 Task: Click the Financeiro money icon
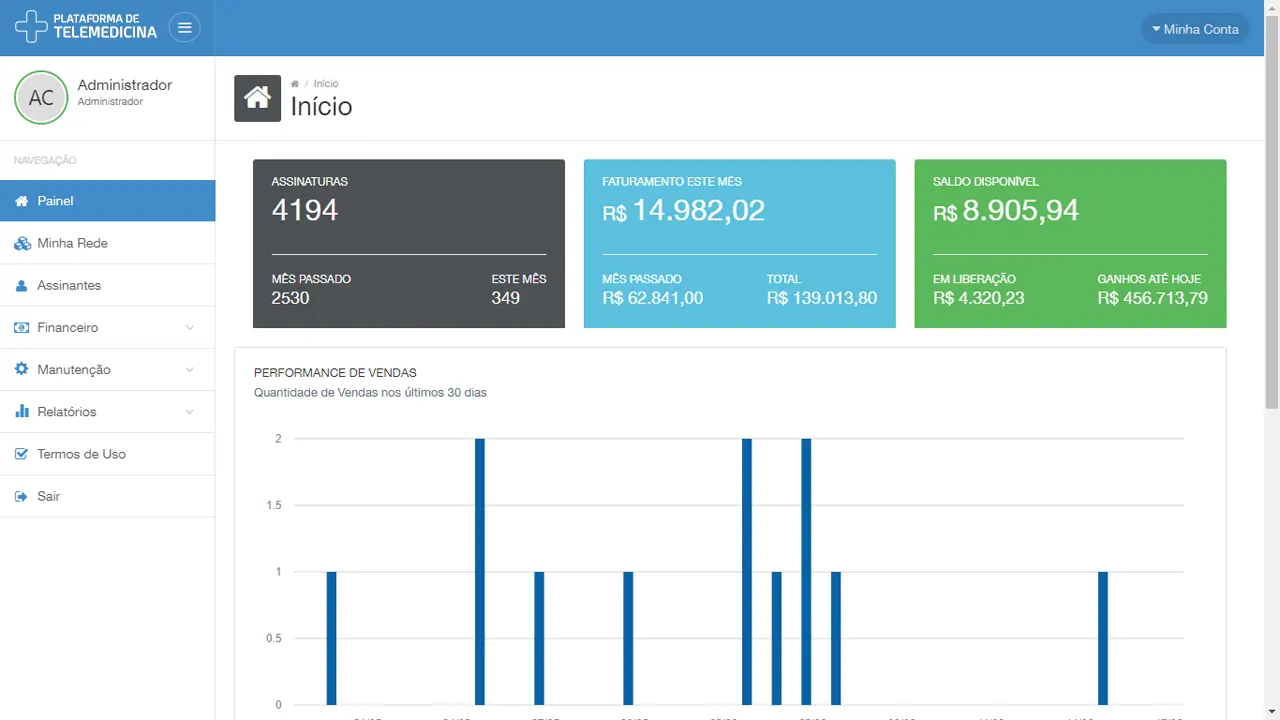22,327
